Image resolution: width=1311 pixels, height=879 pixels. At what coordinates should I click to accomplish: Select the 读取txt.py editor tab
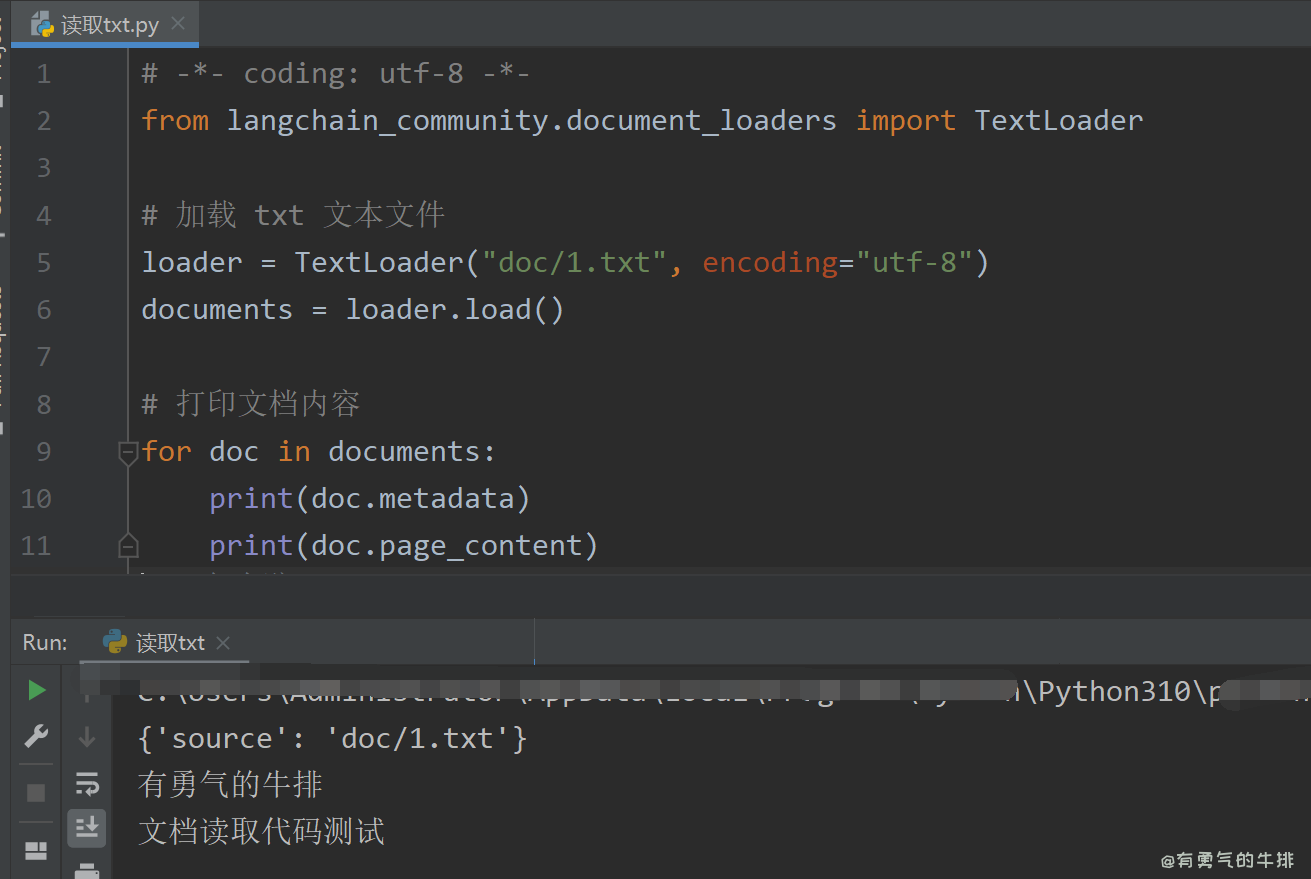pos(109,25)
